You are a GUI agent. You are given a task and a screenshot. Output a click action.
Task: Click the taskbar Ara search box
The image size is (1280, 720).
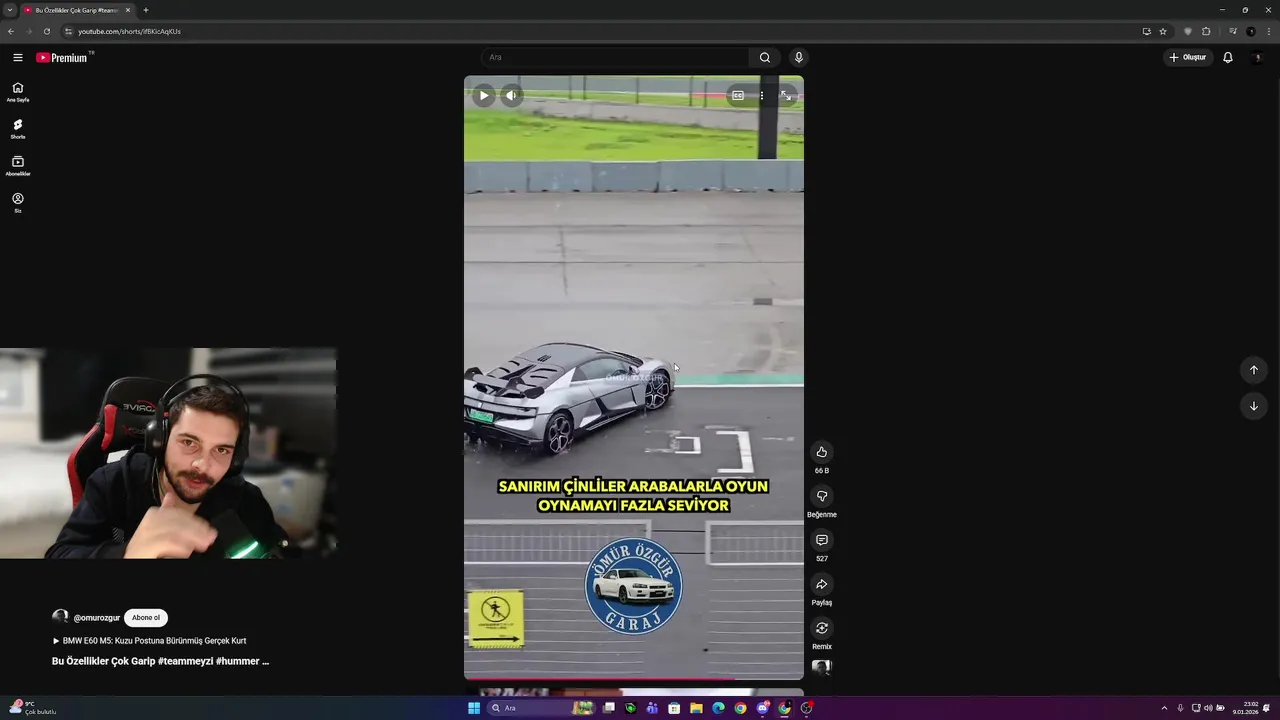(541, 708)
